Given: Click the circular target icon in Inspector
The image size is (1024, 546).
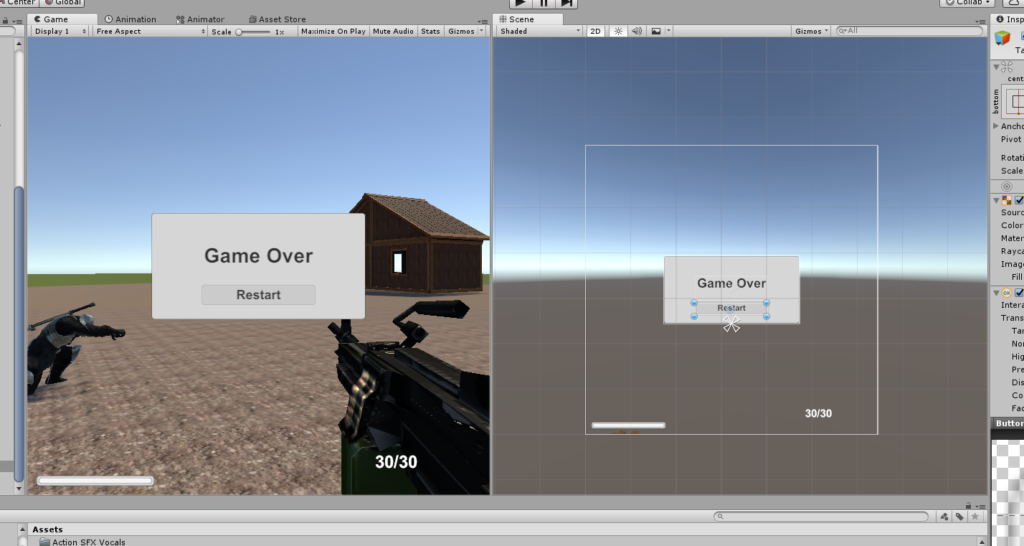Looking at the screenshot, I should (1006, 186).
